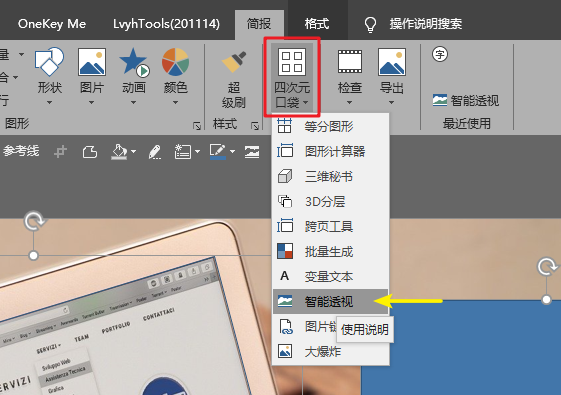Open the pen color dropdown arrow
This screenshot has height=395, width=561.
click(233, 152)
